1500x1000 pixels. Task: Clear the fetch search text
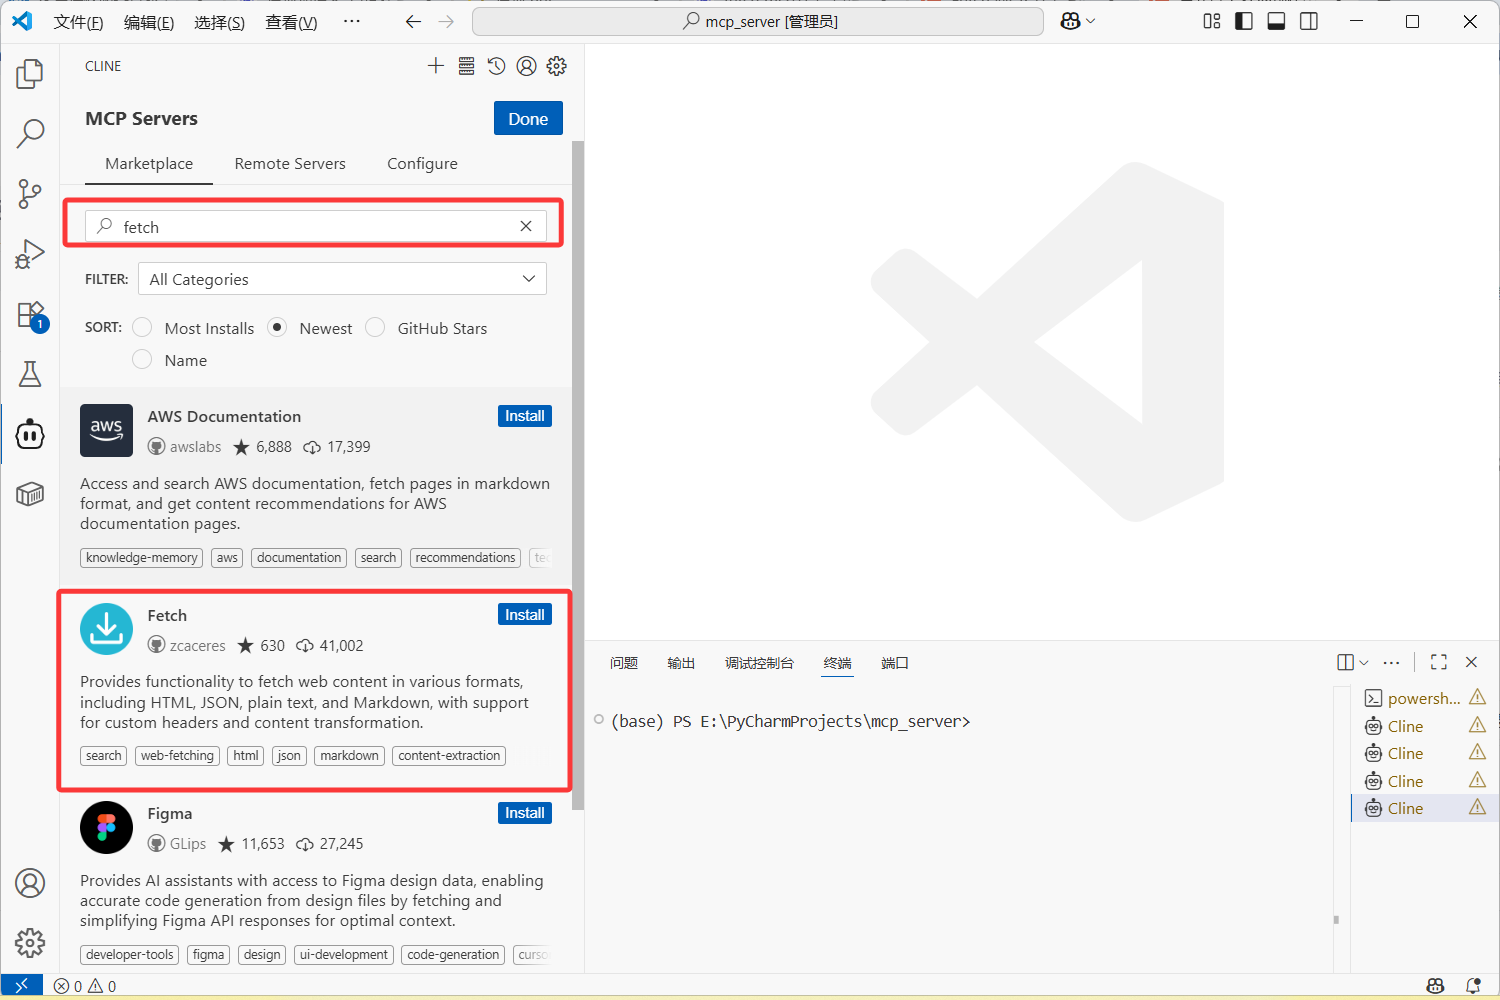click(526, 226)
